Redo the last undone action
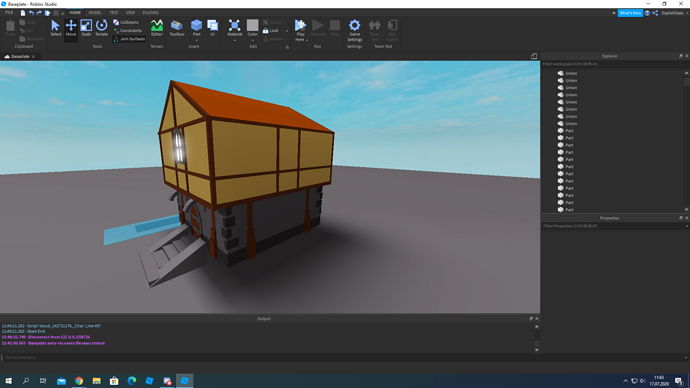 (39, 13)
